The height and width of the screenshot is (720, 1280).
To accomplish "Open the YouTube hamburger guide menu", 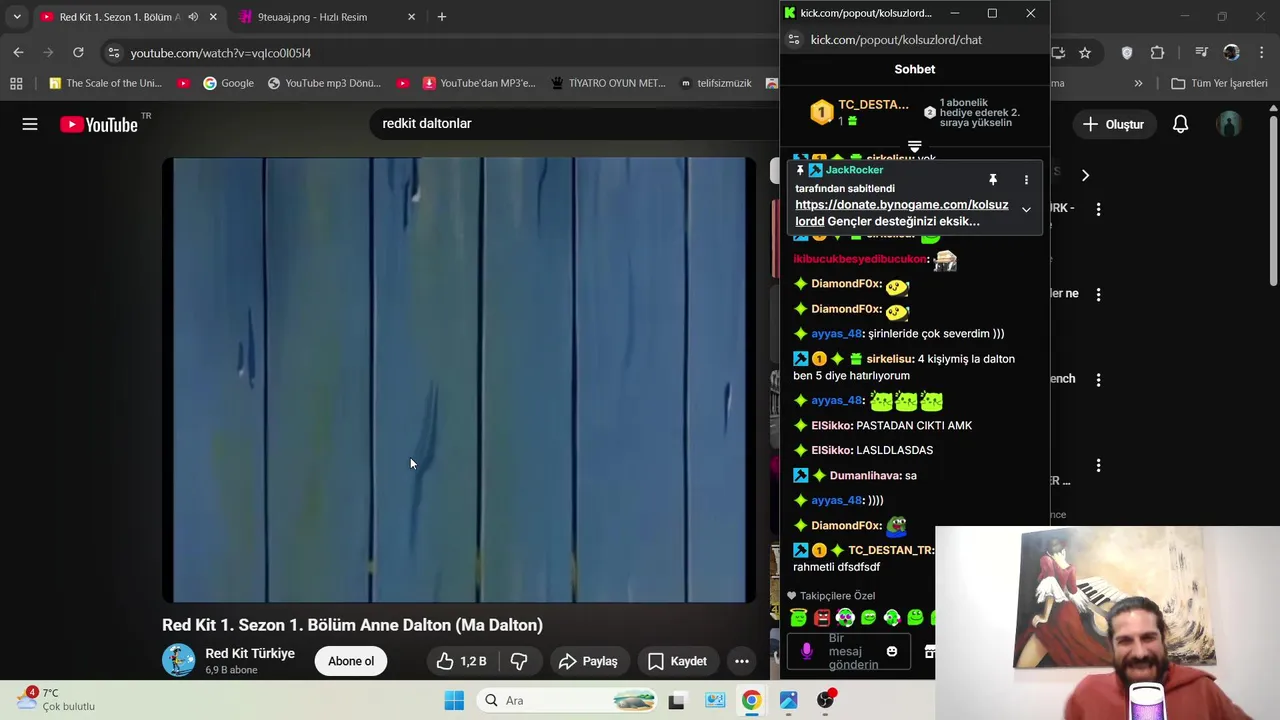I will (x=30, y=124).
